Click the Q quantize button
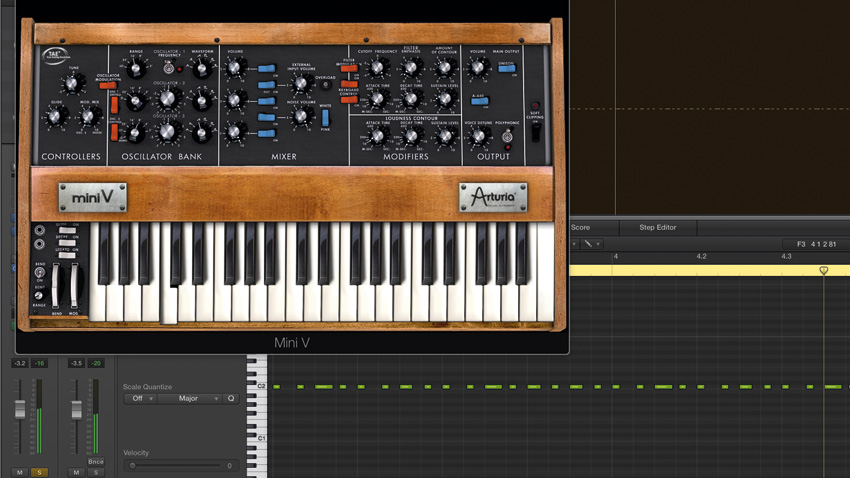850x478 pixels. click(231, 399)
